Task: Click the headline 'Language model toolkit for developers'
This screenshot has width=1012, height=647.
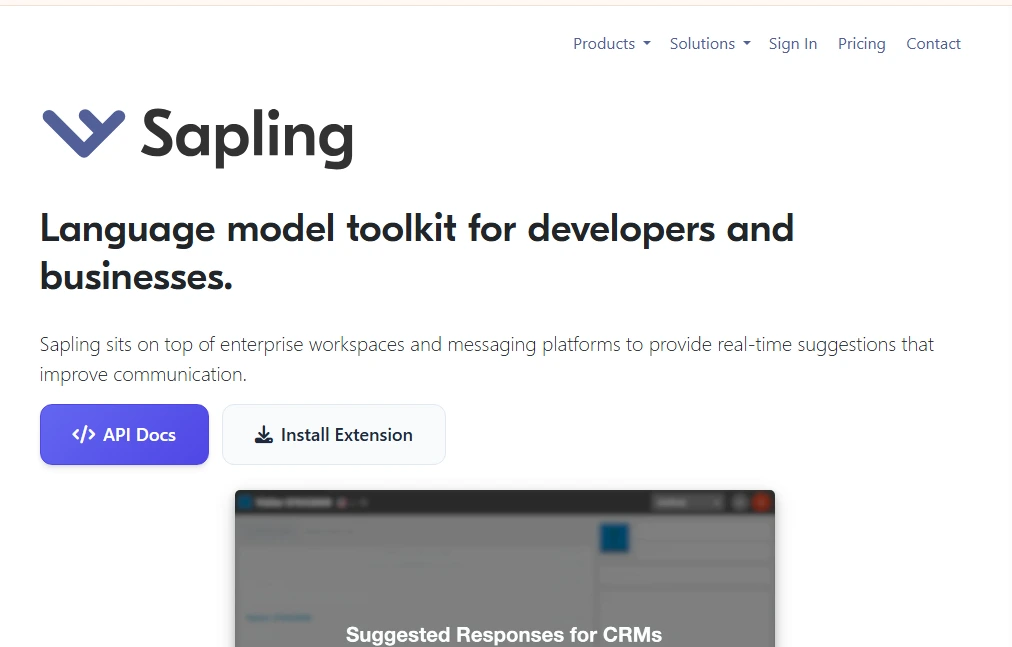Action: [416, 252]
